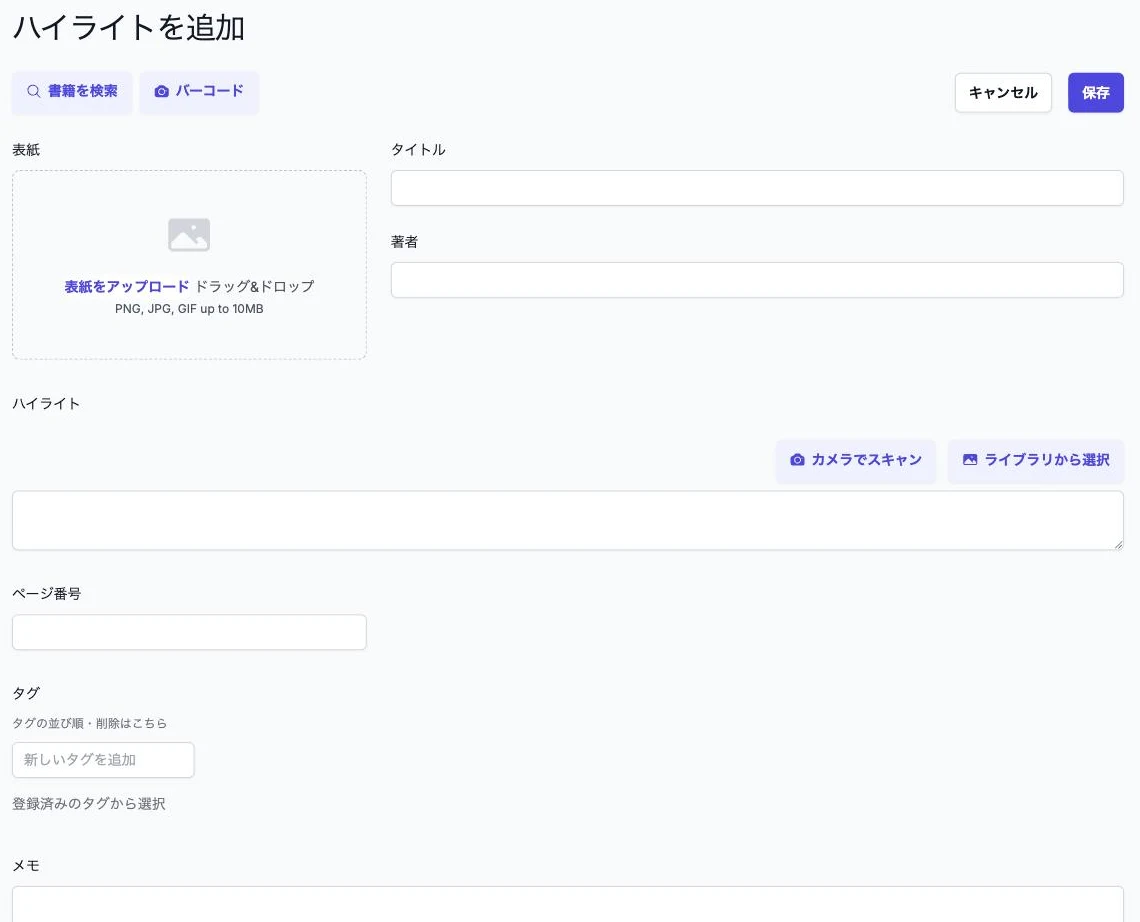Focus the 新しいタグを追加 input
This screenshot has width=1140, height=922.
click(103, 760)
